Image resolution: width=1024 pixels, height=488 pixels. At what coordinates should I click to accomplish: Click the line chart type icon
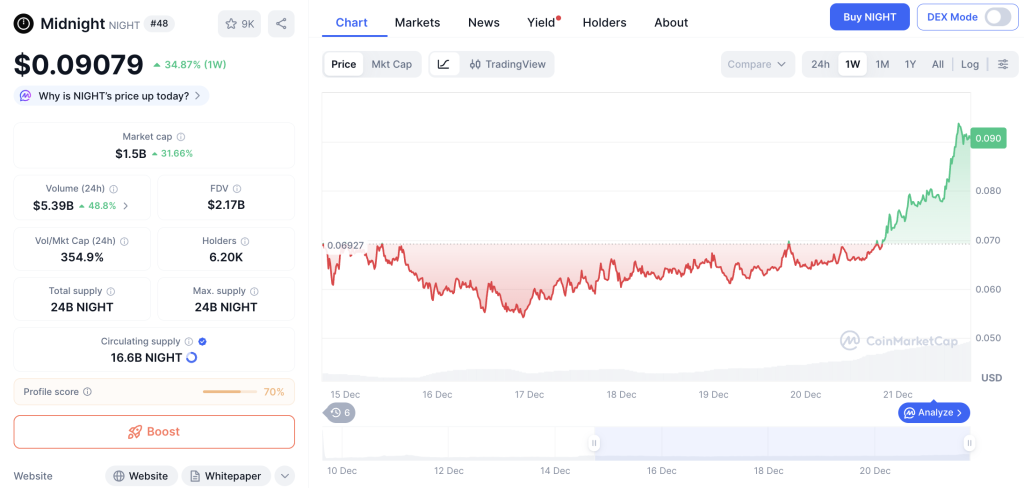tap(444, 64)
